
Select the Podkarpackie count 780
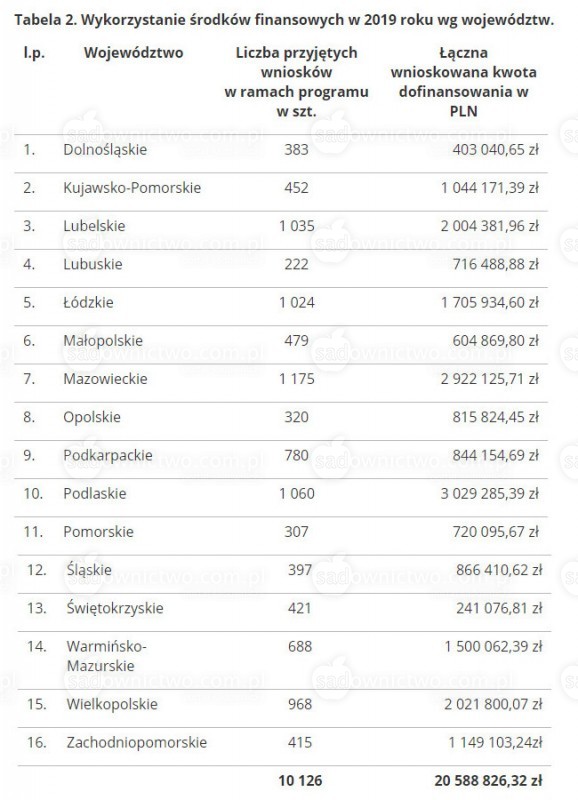[296, 455]
